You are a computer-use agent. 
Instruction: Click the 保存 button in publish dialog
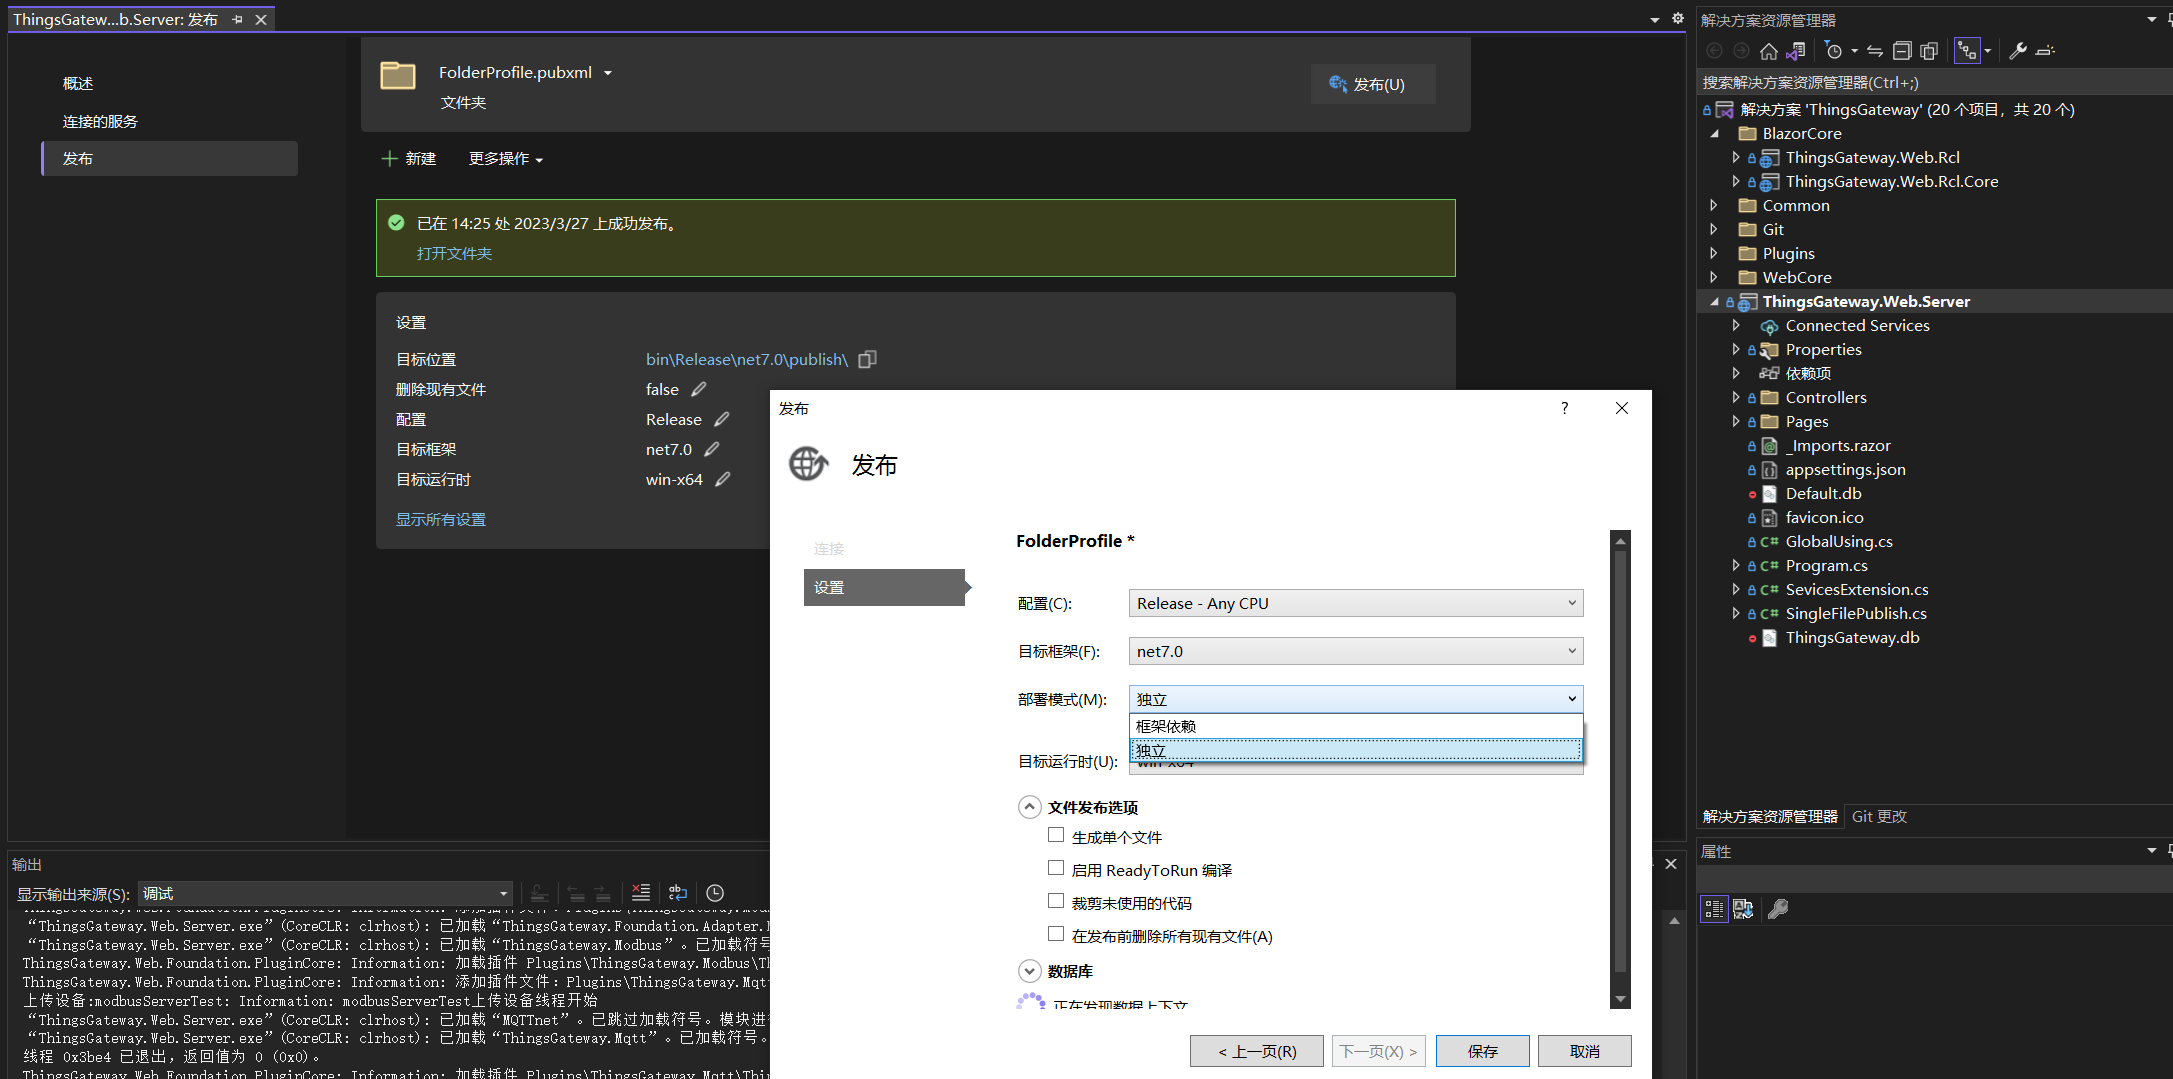(1482, 1051)
